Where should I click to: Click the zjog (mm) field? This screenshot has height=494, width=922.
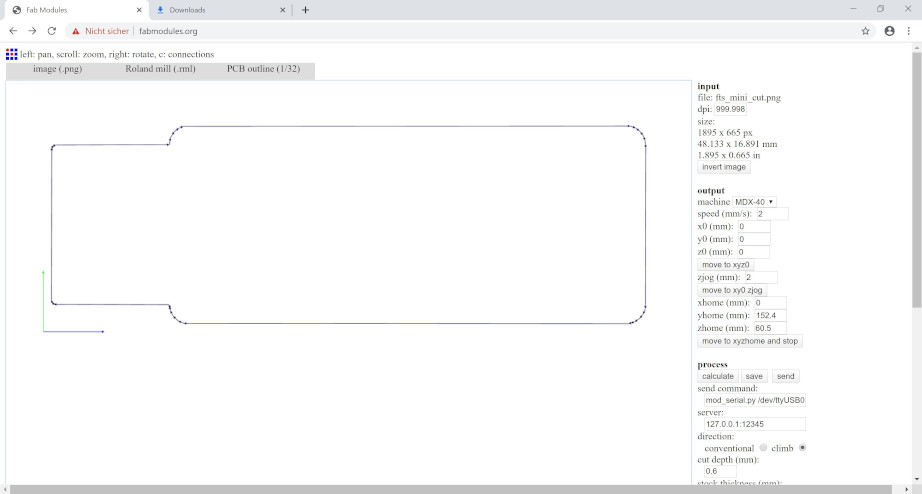(761, 278)
